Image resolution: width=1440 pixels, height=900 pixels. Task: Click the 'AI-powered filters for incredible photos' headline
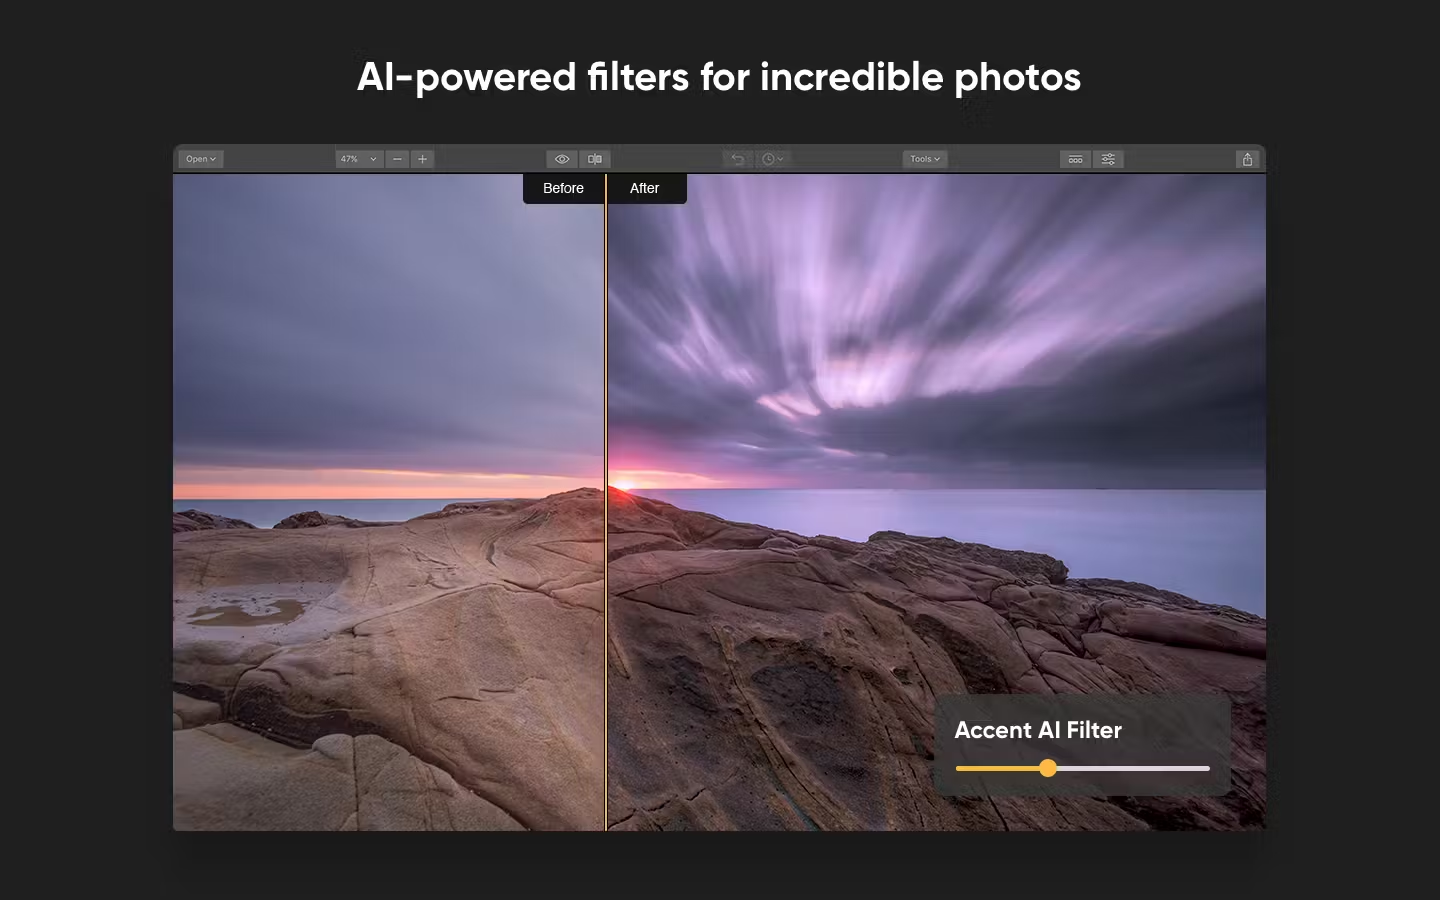719,77
